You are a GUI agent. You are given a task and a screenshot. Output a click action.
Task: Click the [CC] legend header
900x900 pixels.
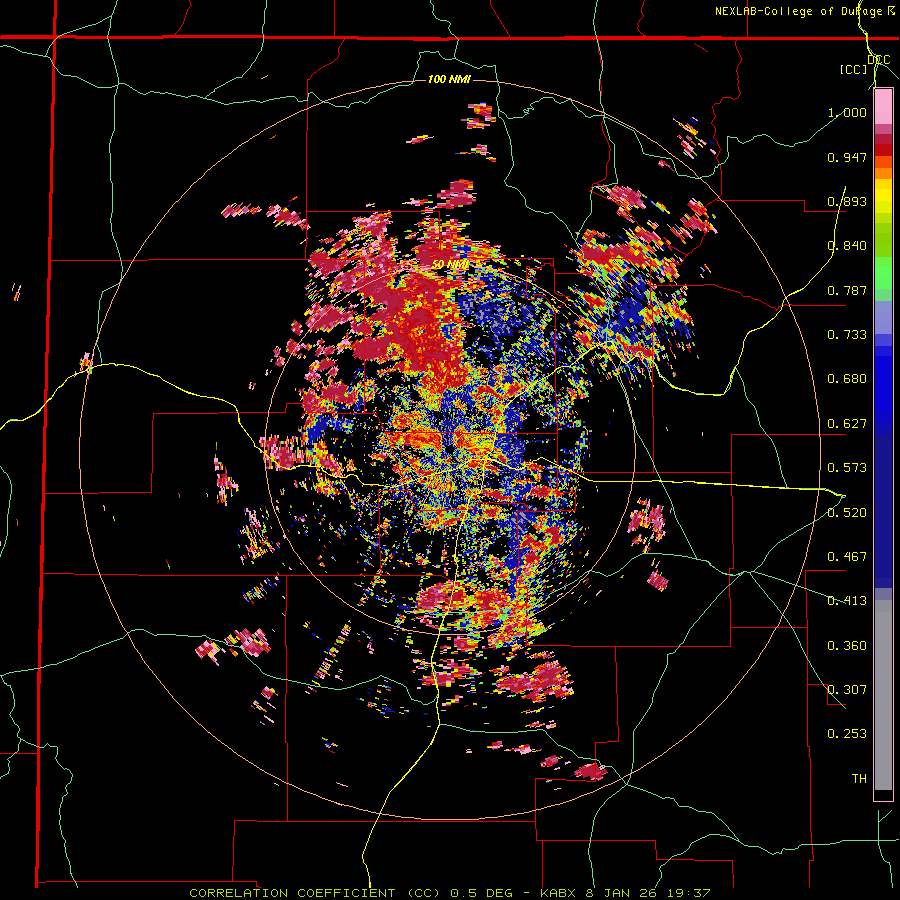pyautogui.click(x=854, y=69)
